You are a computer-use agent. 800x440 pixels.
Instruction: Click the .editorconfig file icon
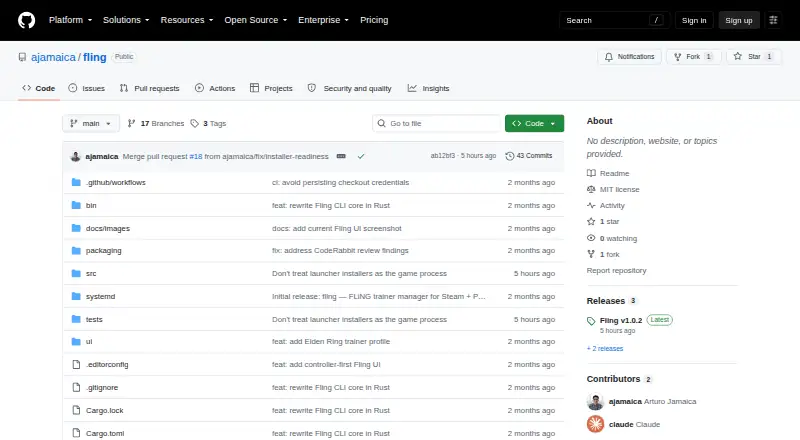76,364
